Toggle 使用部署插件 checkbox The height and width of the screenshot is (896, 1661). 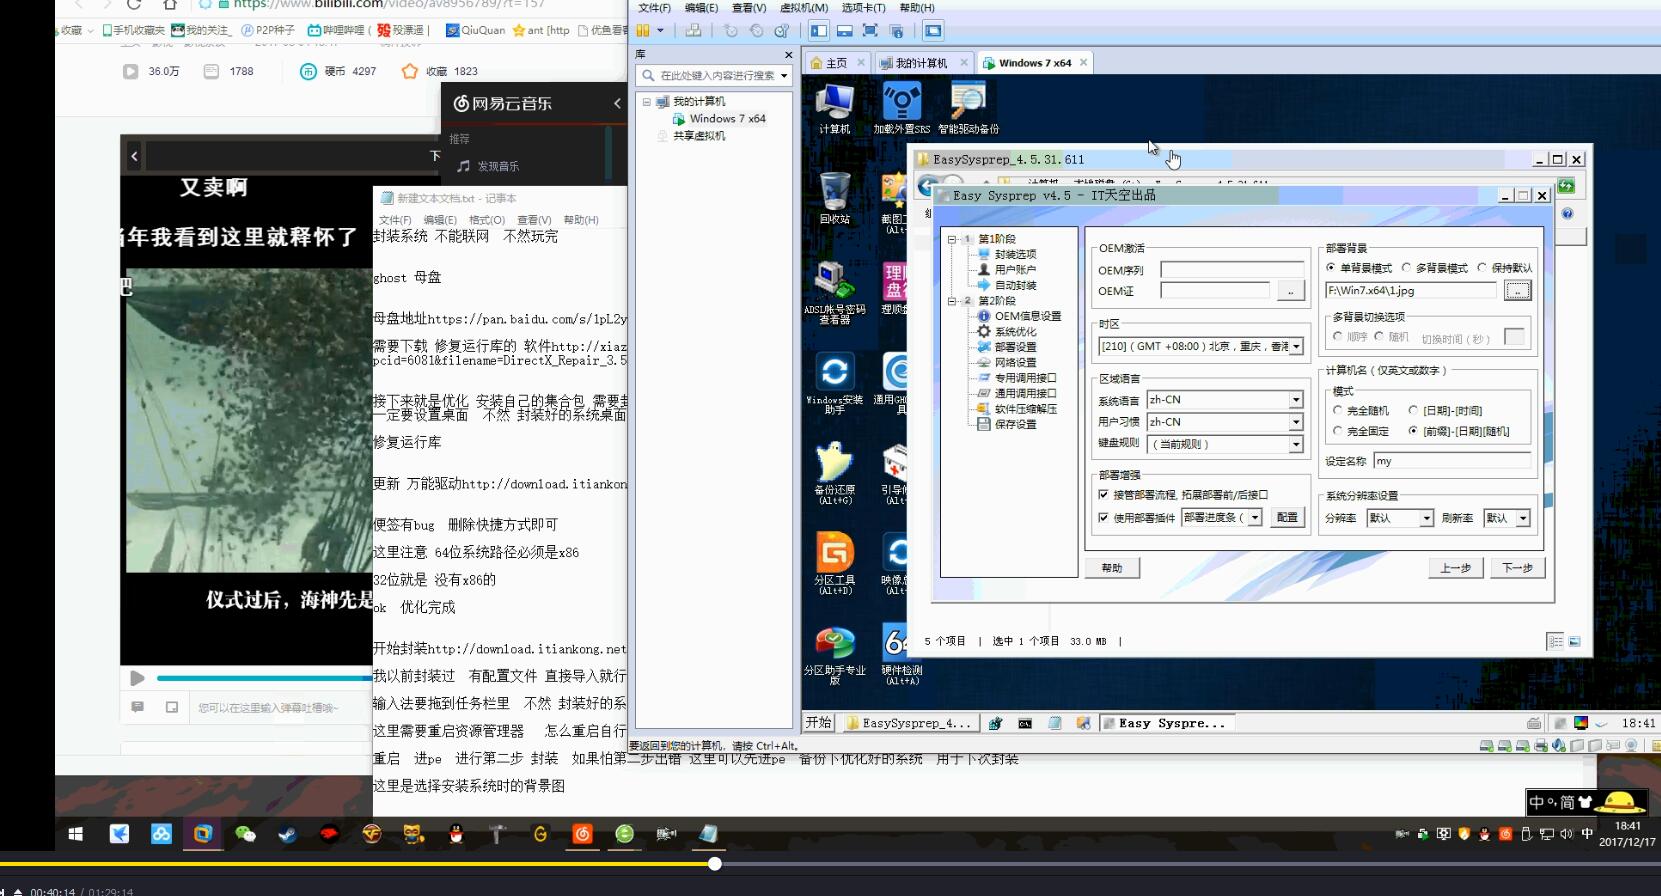point(1104,518)
